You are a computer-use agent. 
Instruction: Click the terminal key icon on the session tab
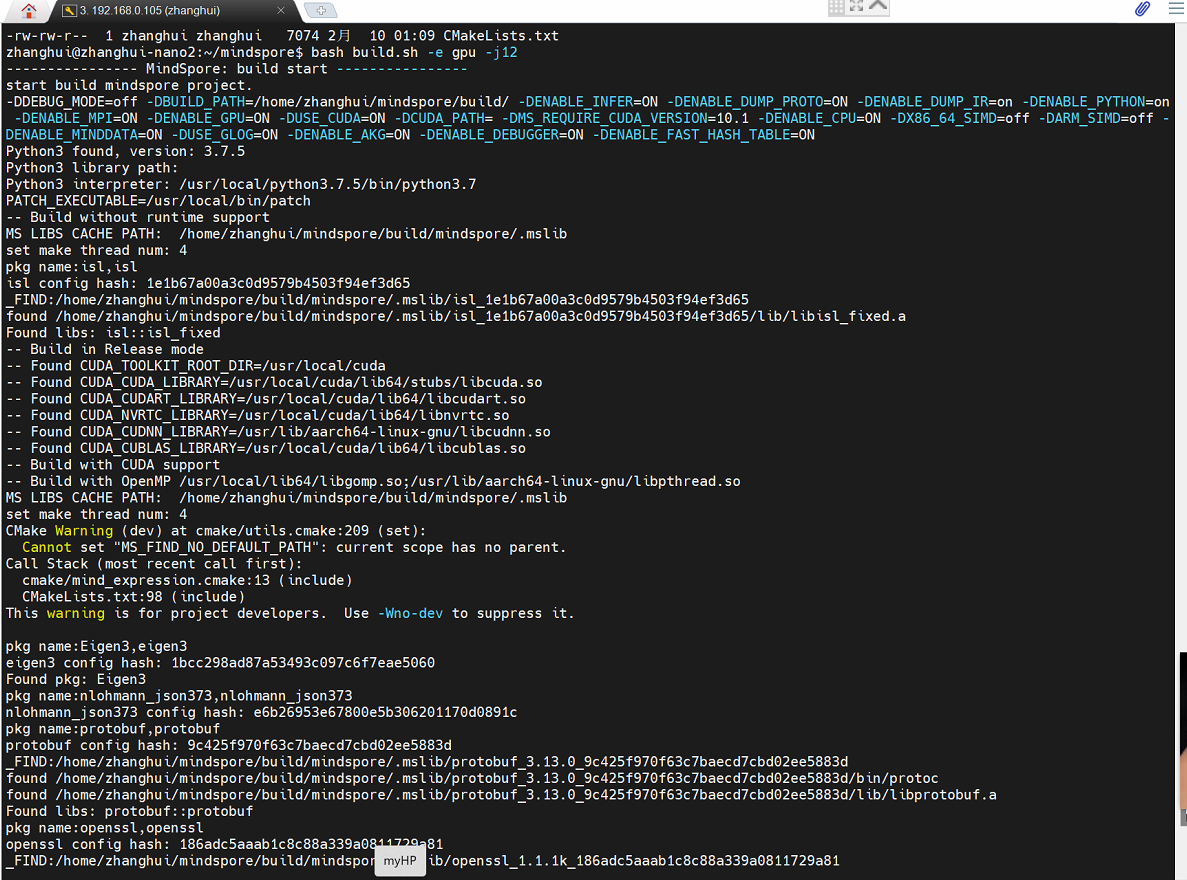click(x=69, y=11)
